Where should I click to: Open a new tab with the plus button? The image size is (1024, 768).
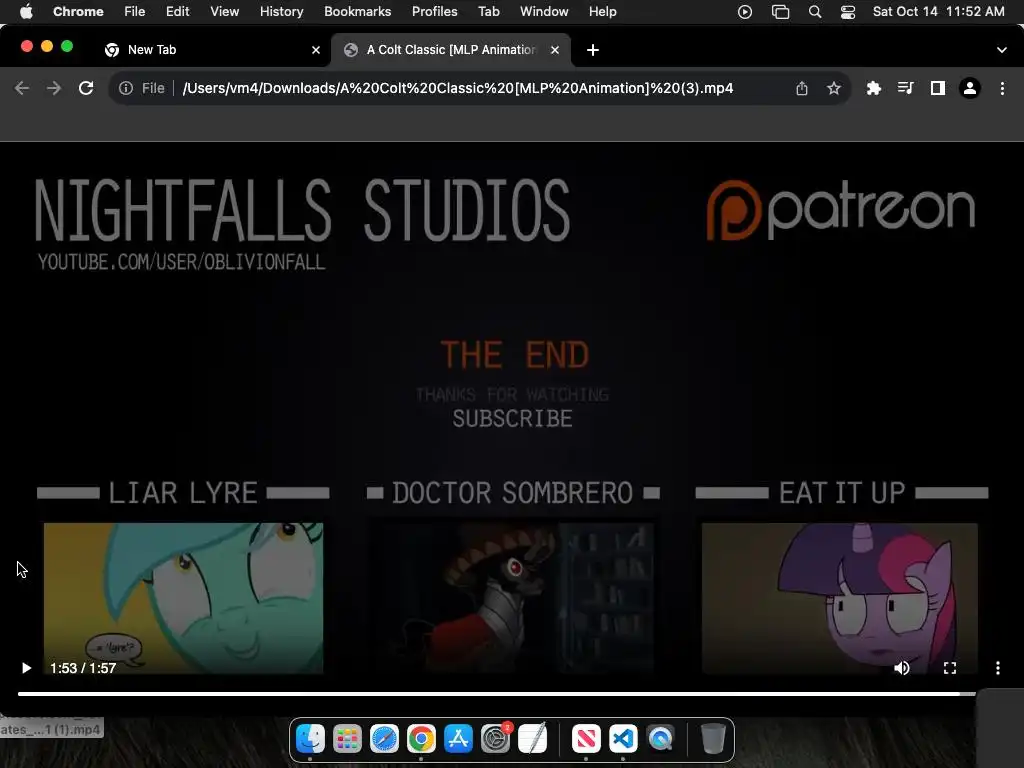pyautogui.click(x=593, y=50)
